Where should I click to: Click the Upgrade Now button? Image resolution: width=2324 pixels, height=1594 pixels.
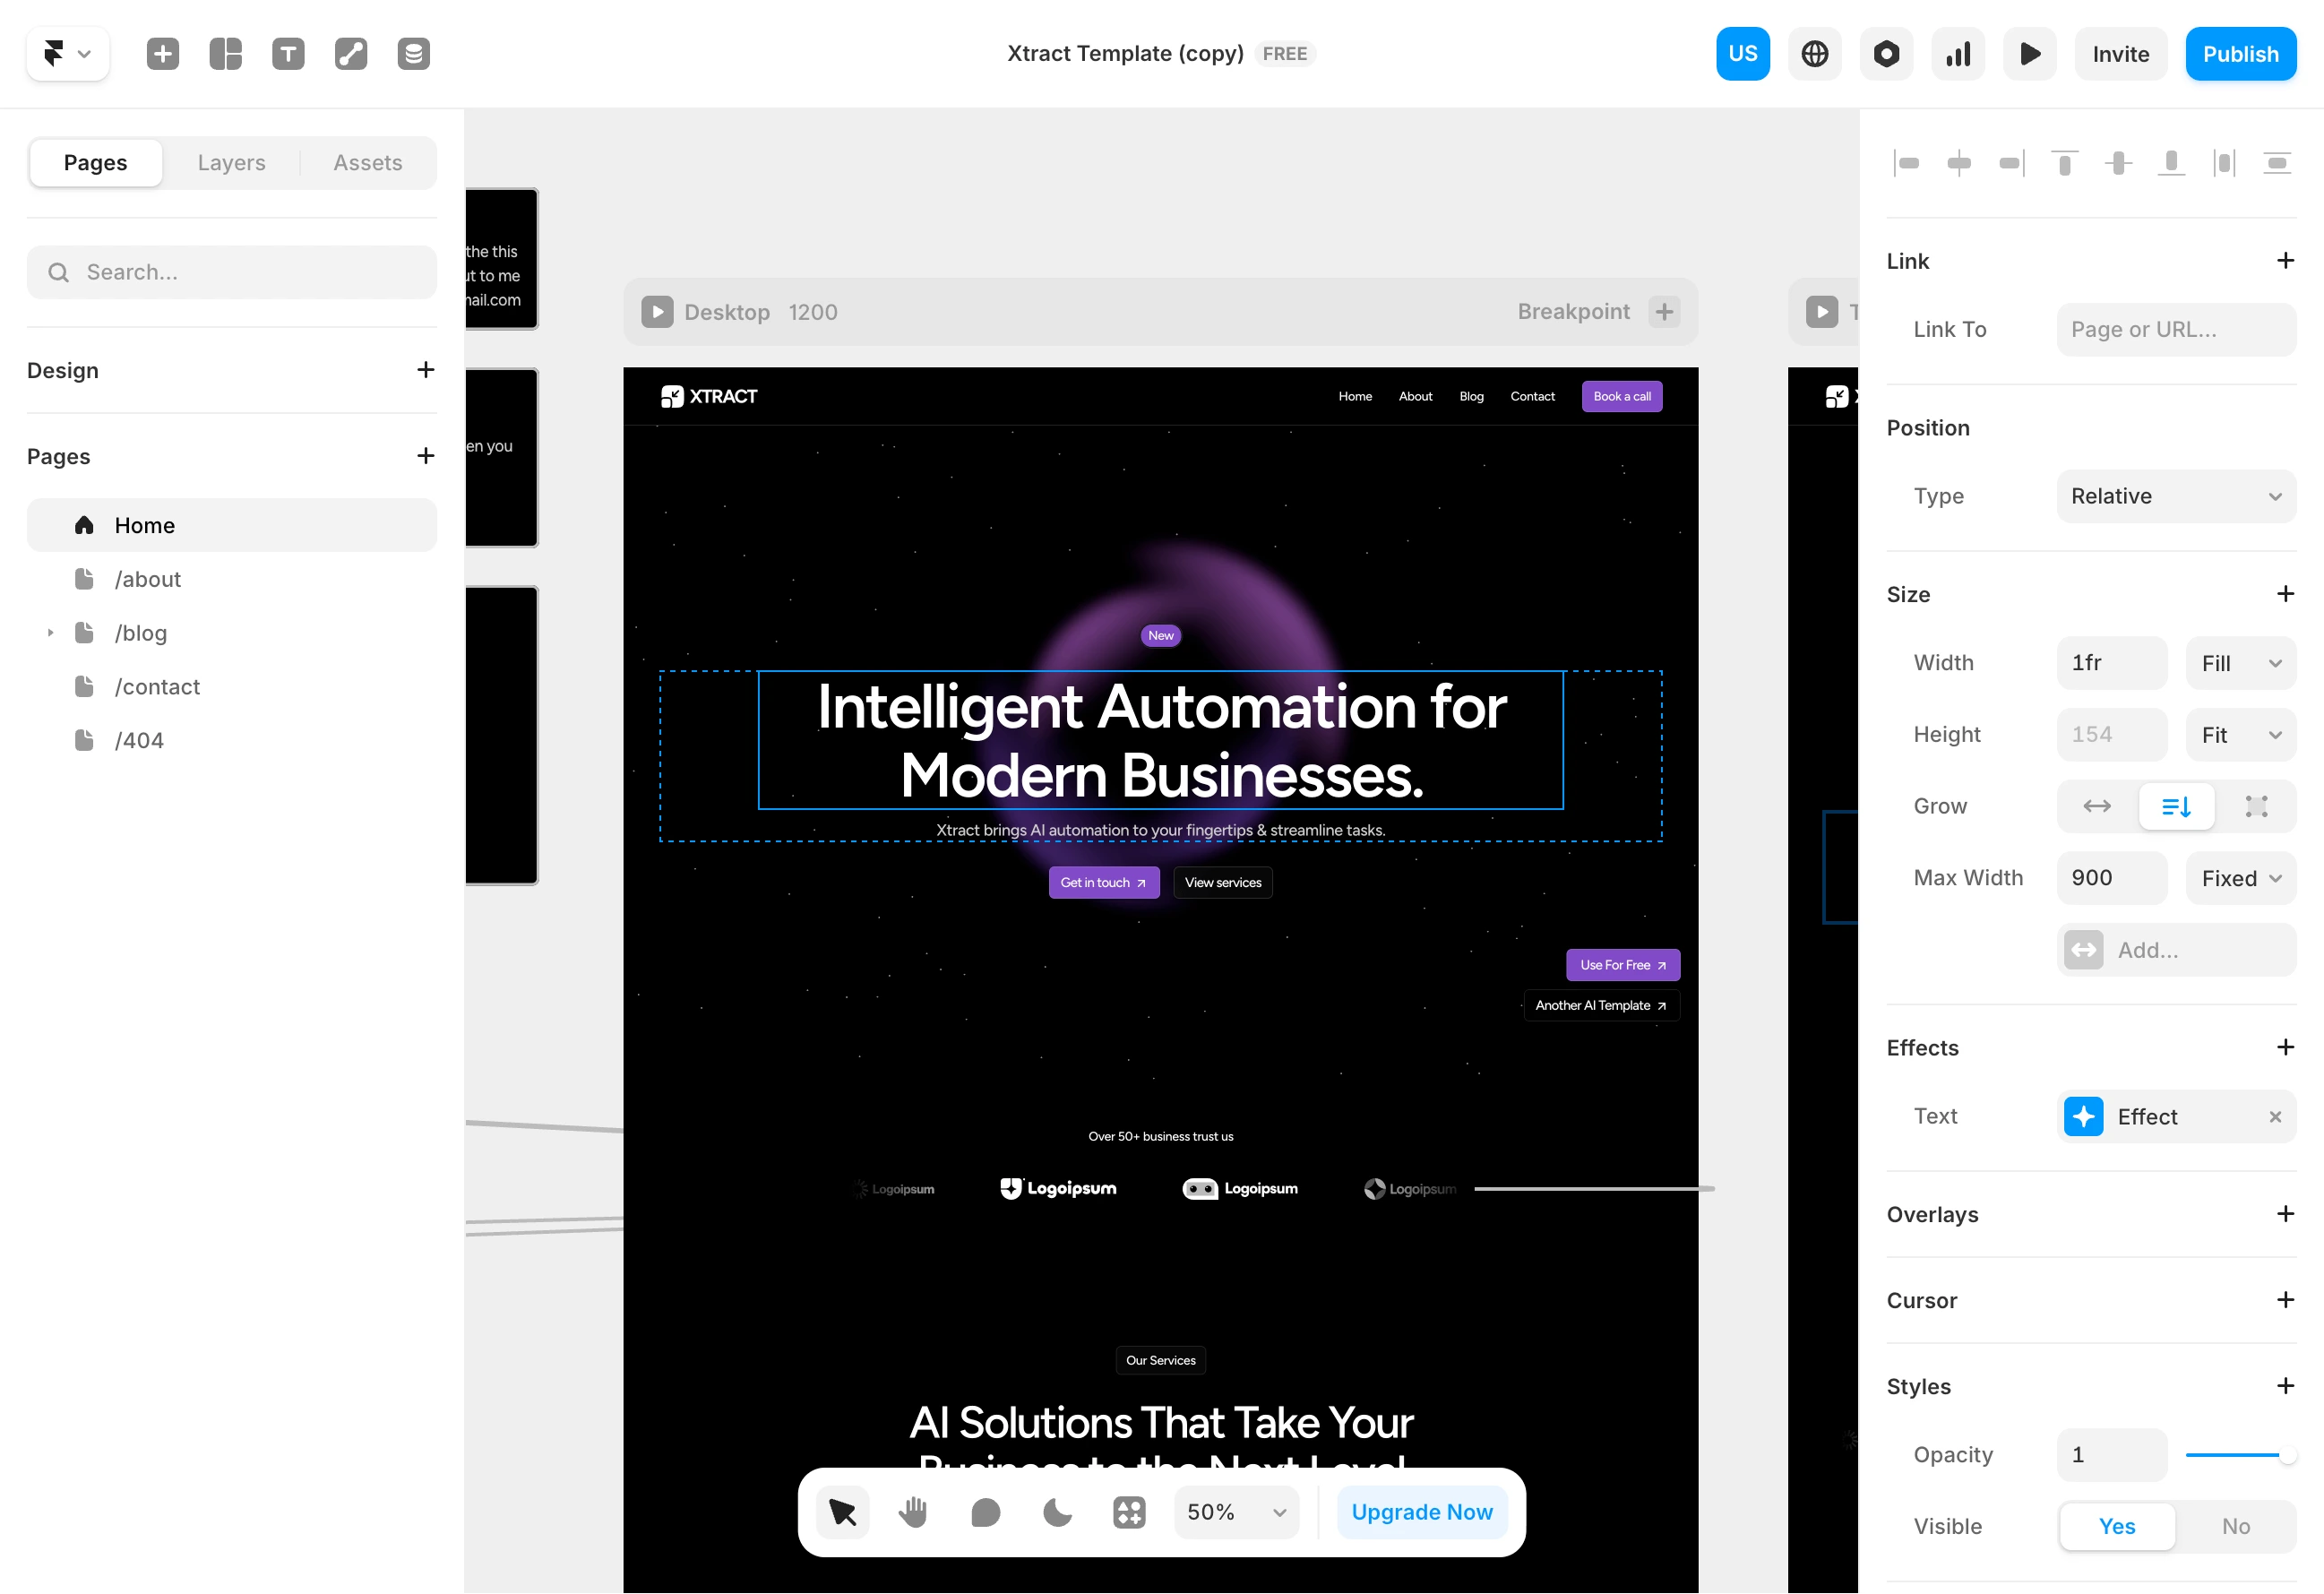[x=1421, y=1512]
